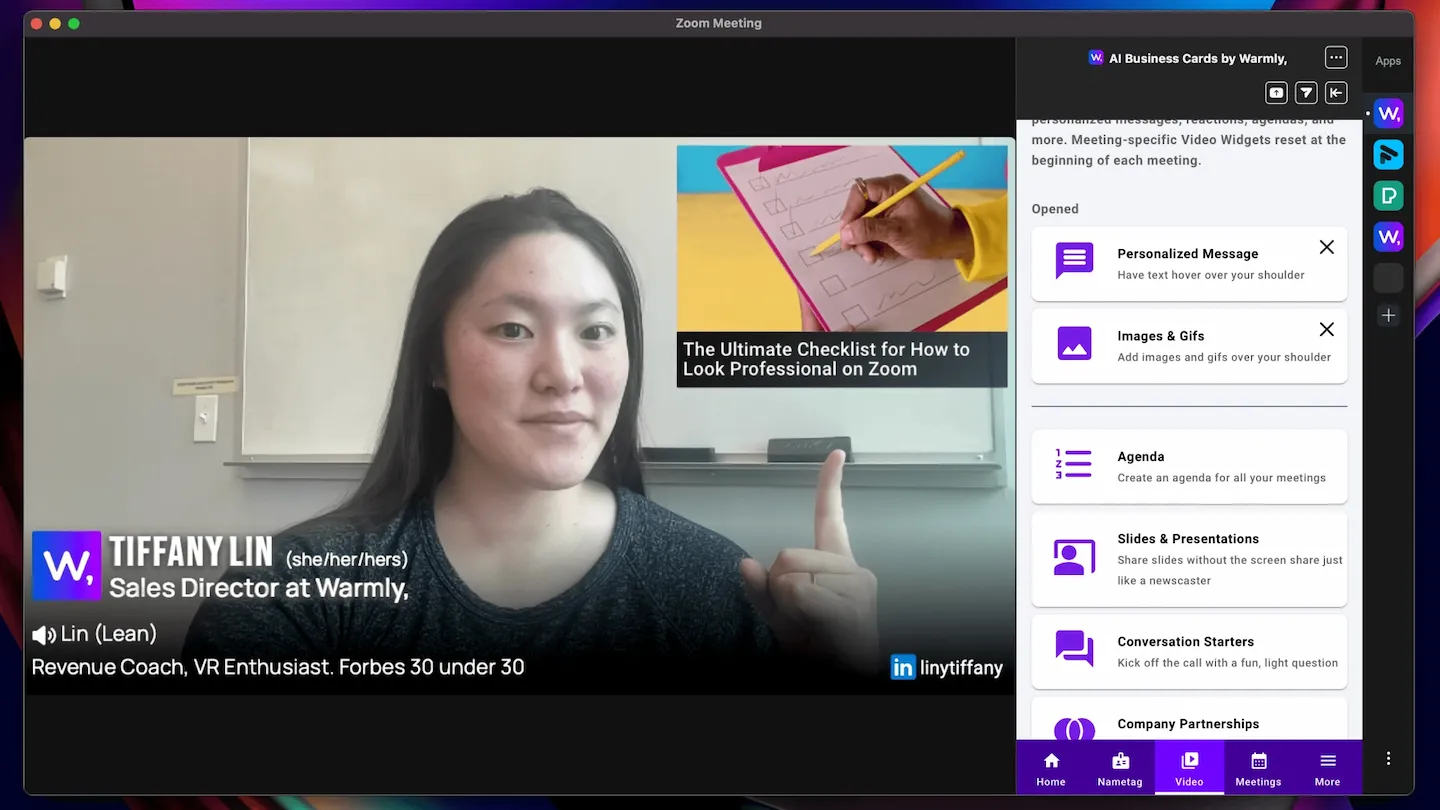Switch to the Home tab
Viewport: 1440px width, 810px height.
coord(1051,767)
